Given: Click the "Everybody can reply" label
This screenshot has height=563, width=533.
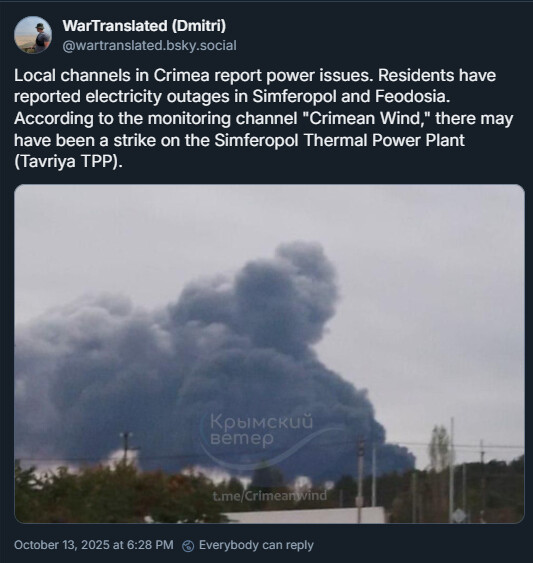Looking at the screenshot, I should point(256,545).
